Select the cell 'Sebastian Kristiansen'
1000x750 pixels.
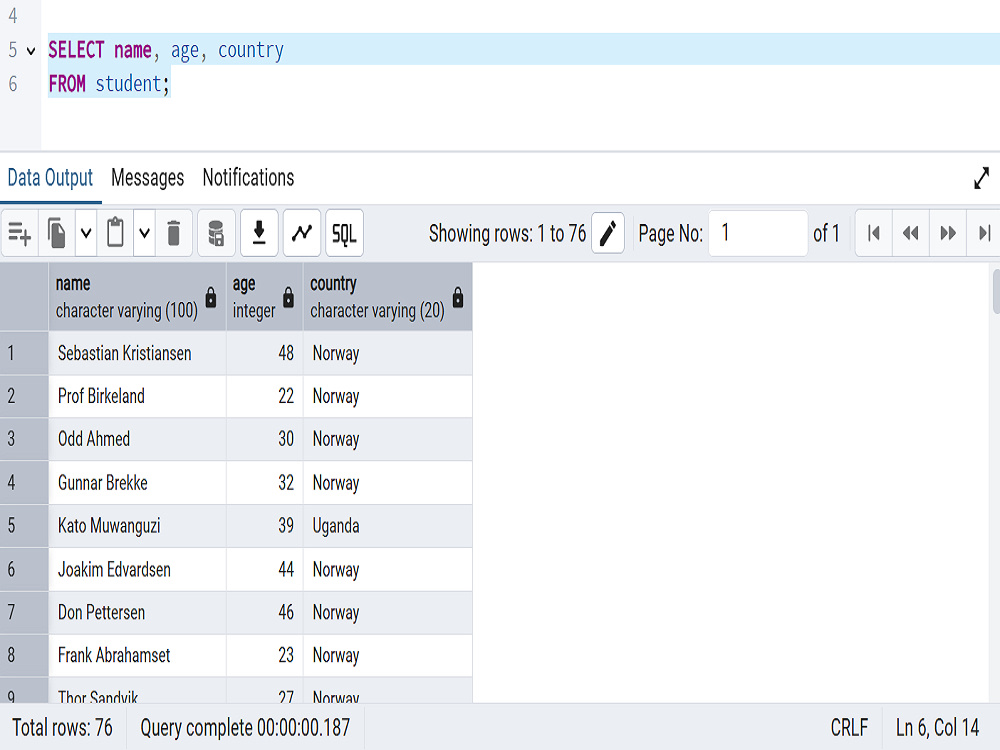point(137,353)
